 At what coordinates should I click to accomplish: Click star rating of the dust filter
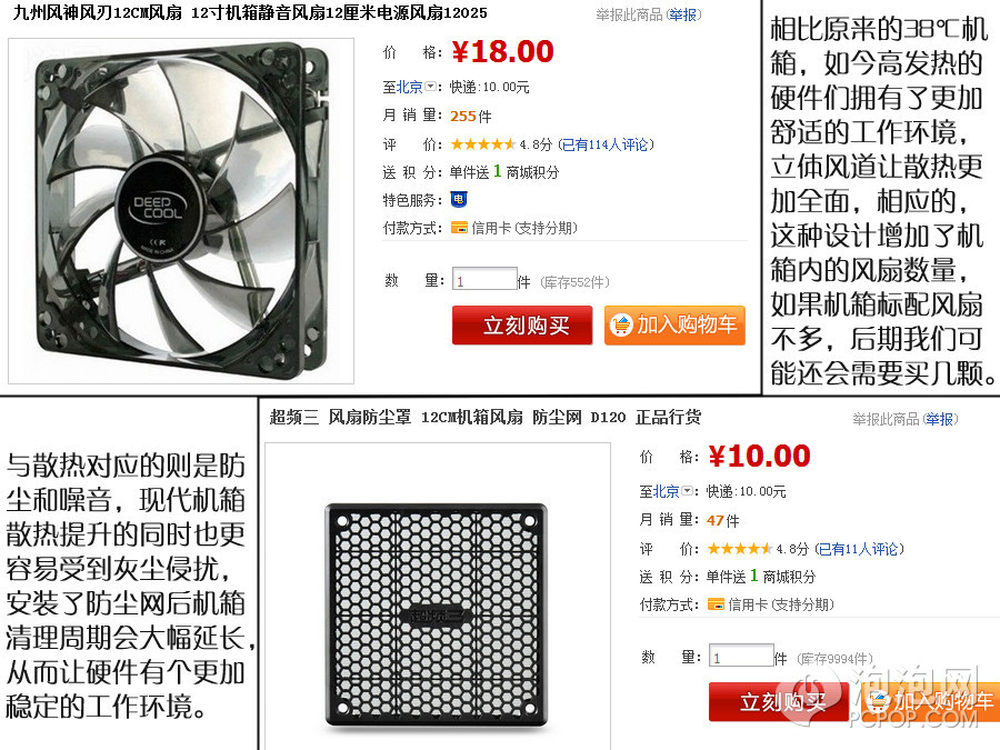[740, 548]
